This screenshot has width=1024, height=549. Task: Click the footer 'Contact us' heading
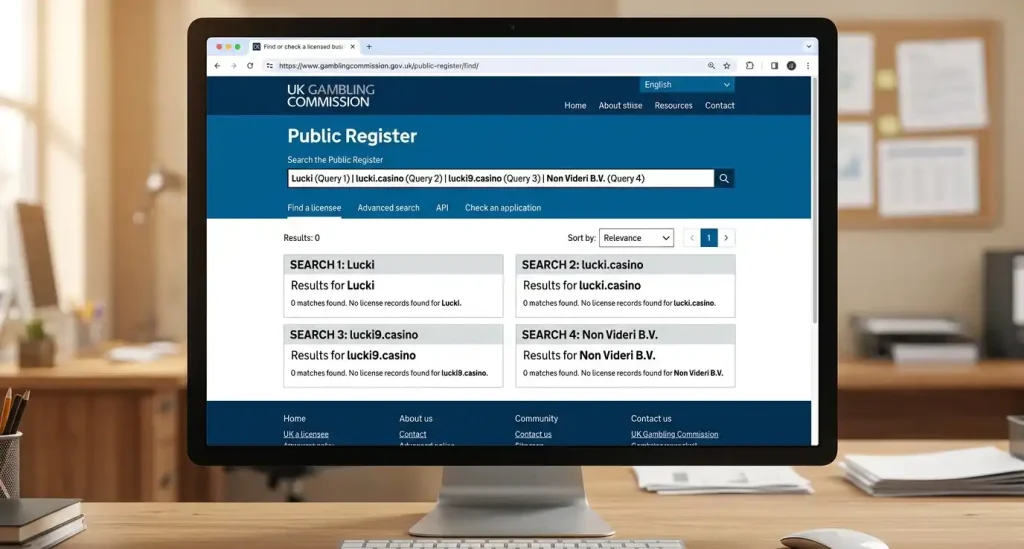651,418
